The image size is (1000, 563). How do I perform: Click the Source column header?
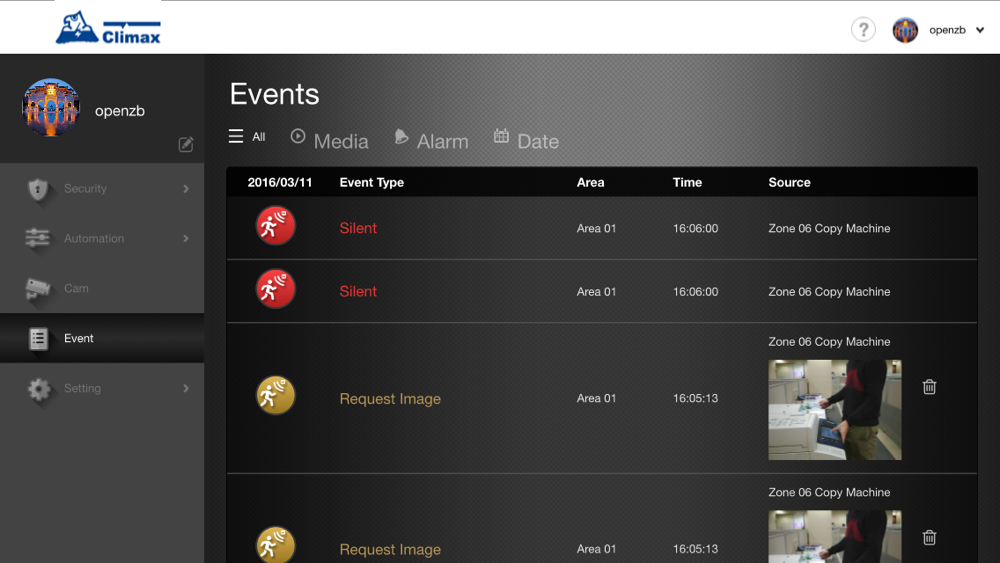[x=790, y=182]
